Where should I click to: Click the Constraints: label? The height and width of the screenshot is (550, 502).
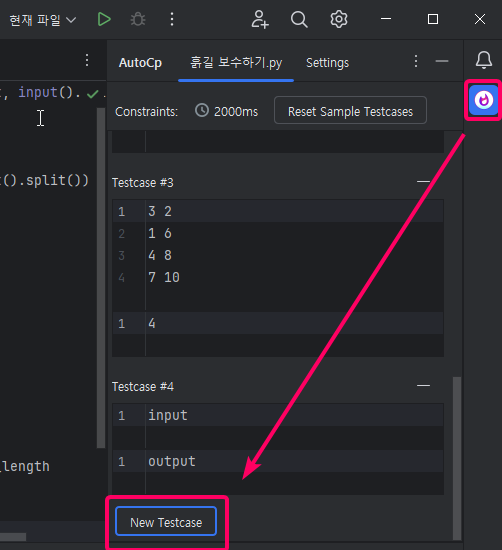pyautogui.click(x=147, y=112)
